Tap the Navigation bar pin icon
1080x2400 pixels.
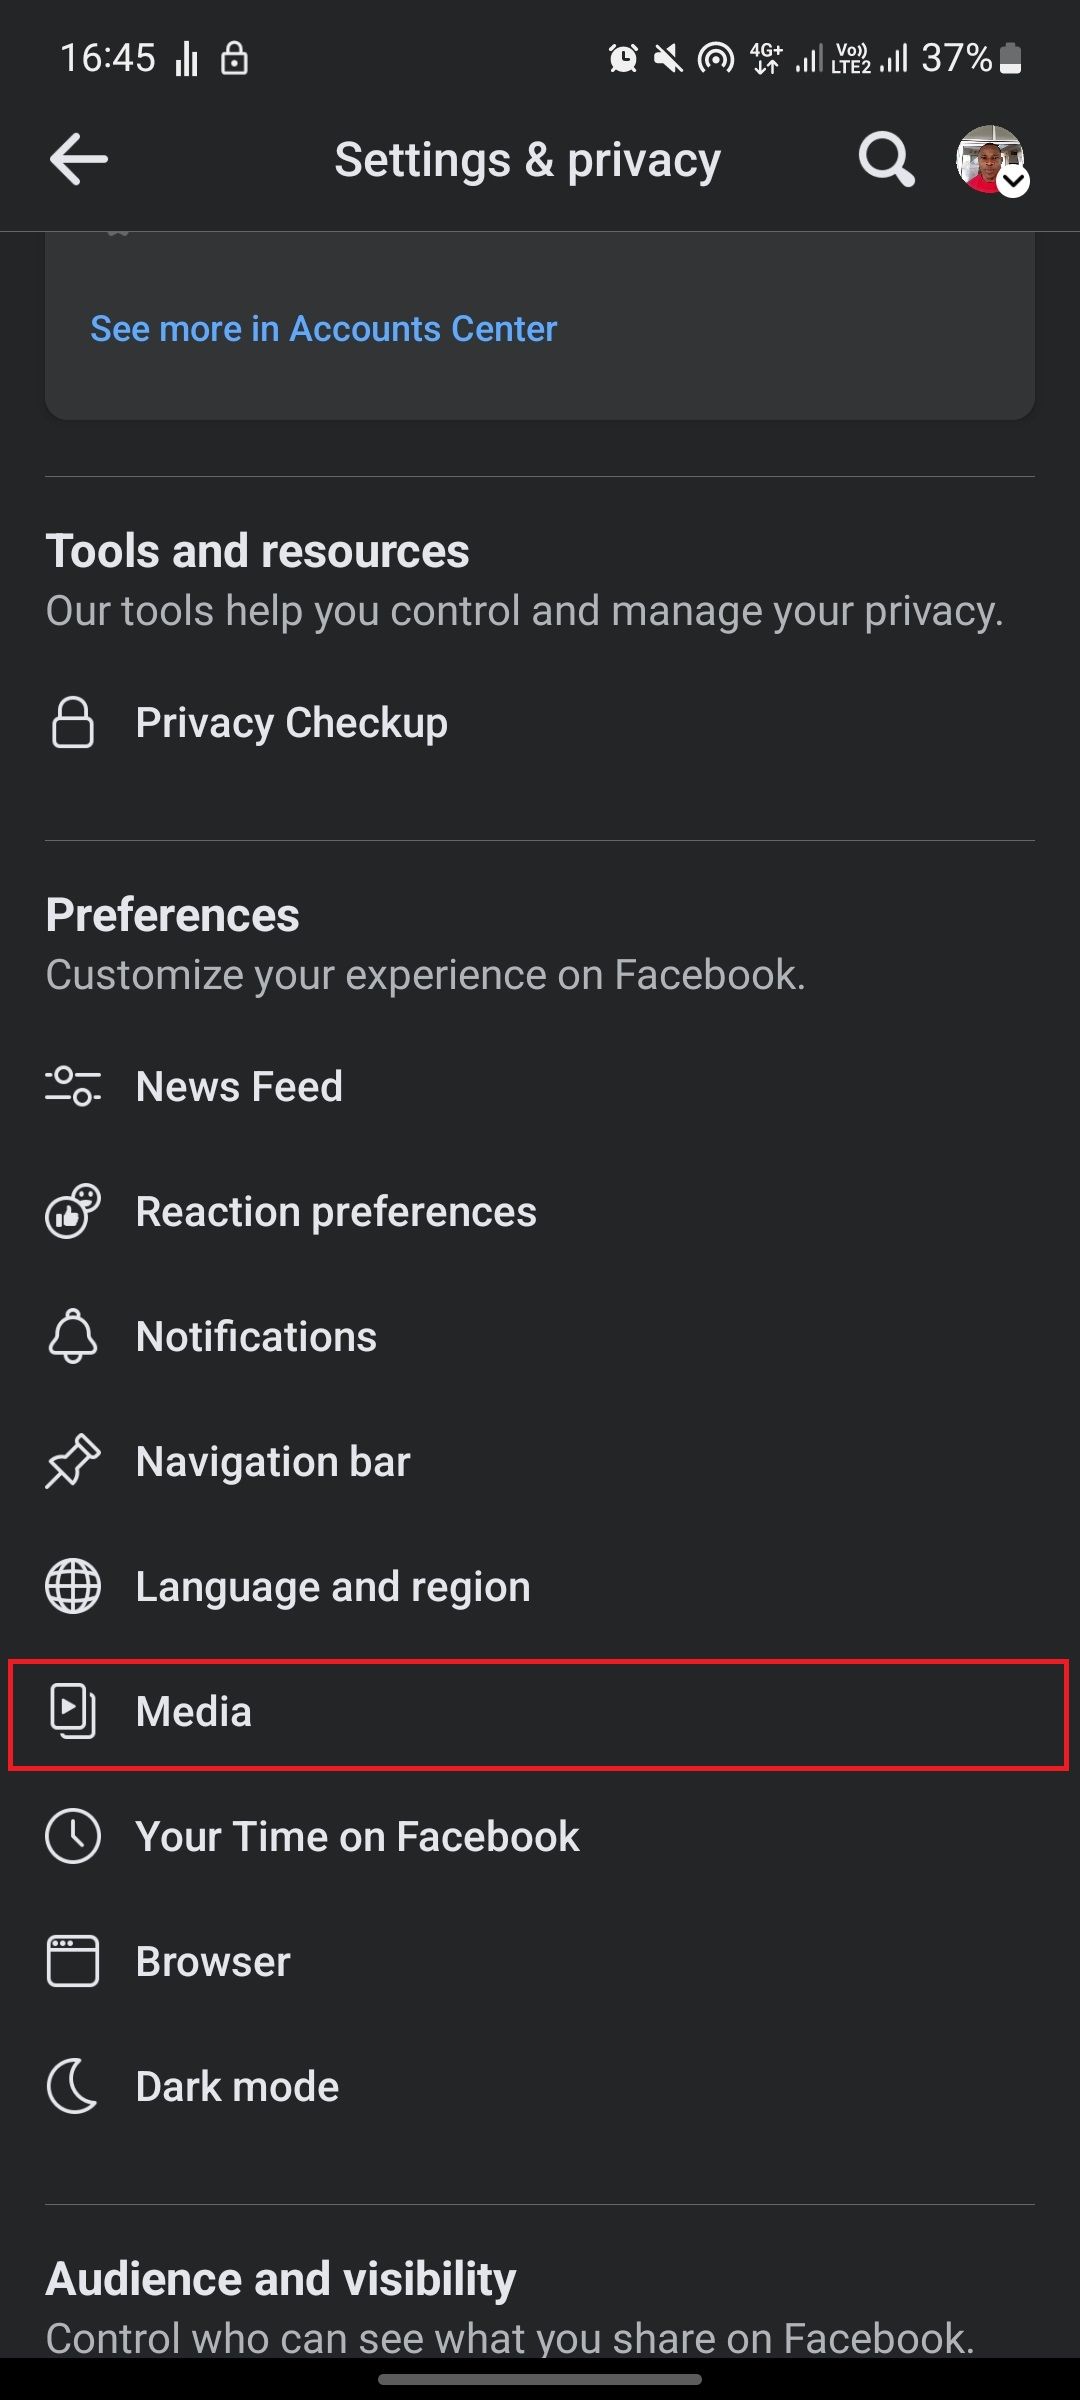[x=73, y=1462]
